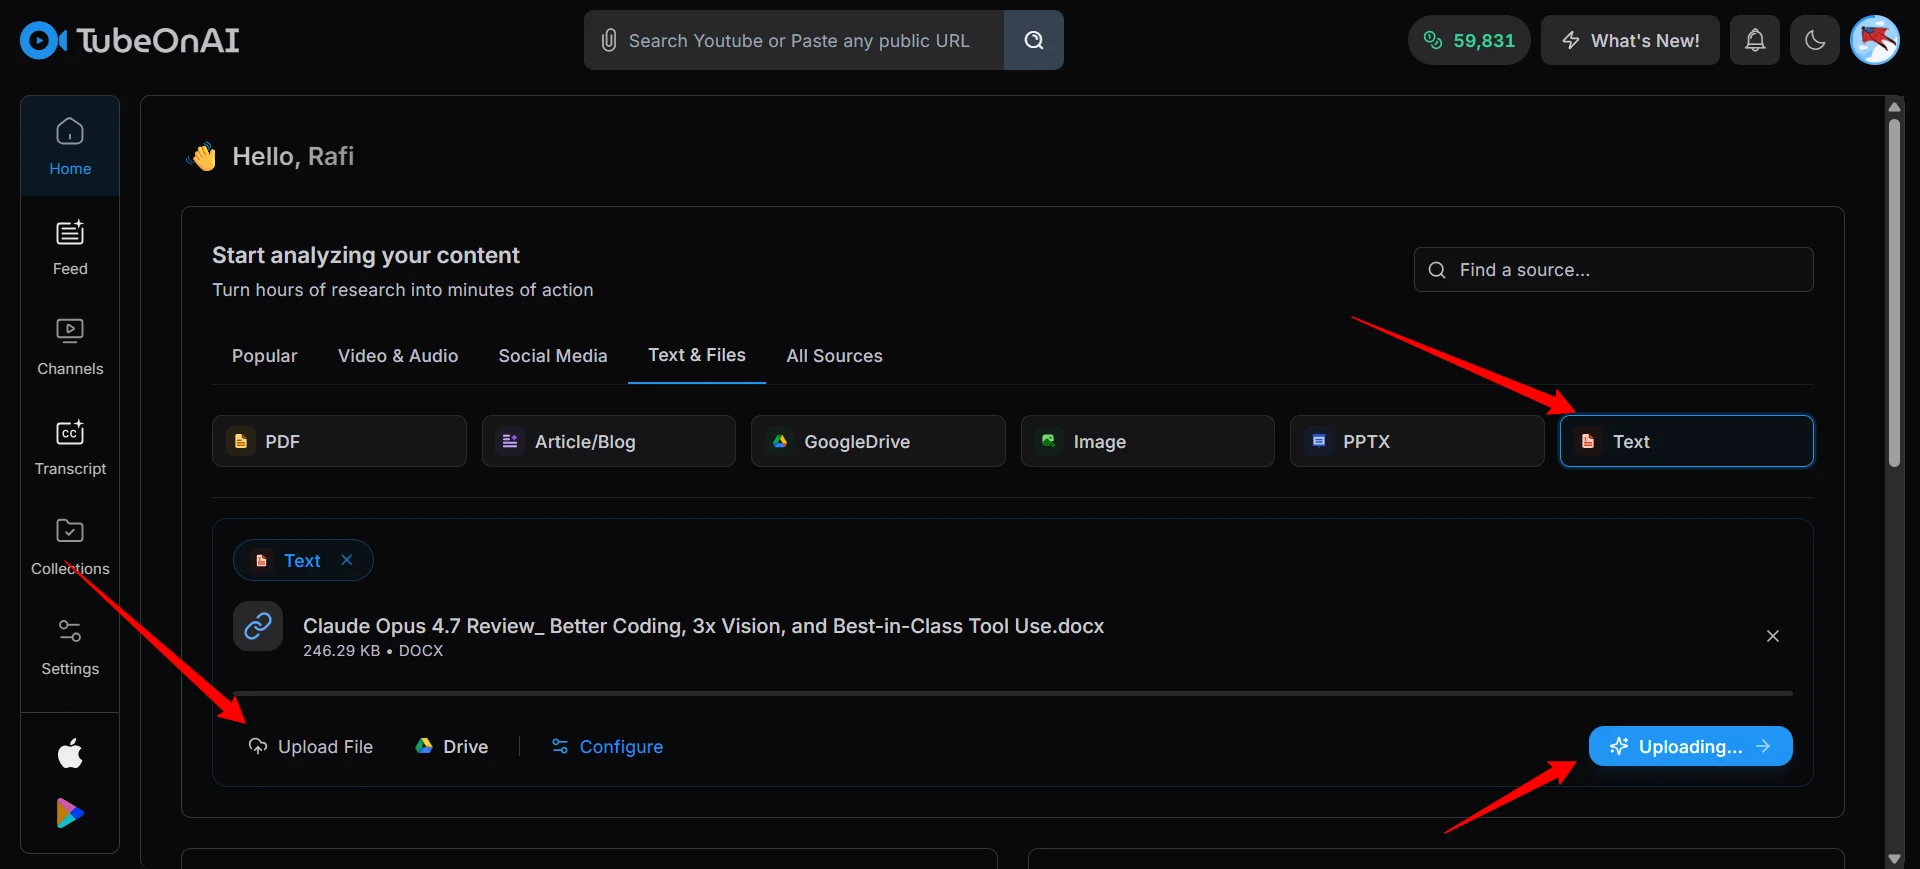Click the Google Play store icon
Viewport: 1920px width, 869px height.
[70, 813]
